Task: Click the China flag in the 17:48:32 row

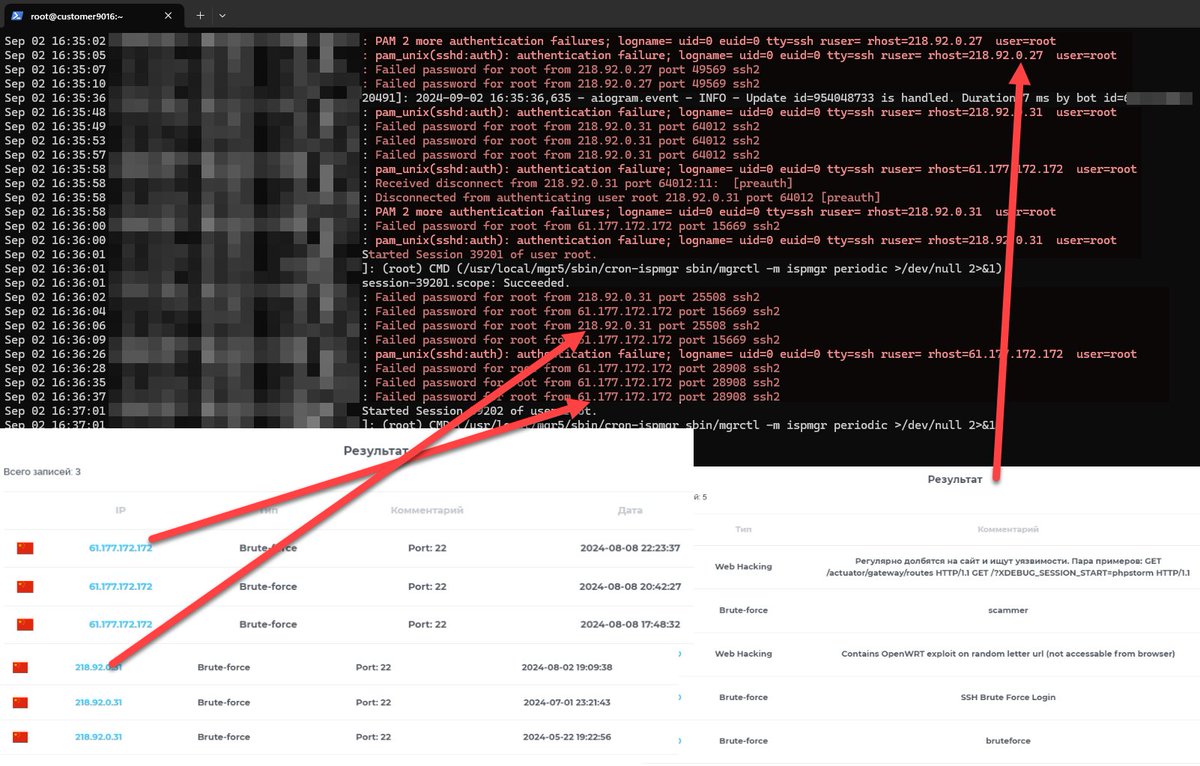Action: tap(25, 624)
